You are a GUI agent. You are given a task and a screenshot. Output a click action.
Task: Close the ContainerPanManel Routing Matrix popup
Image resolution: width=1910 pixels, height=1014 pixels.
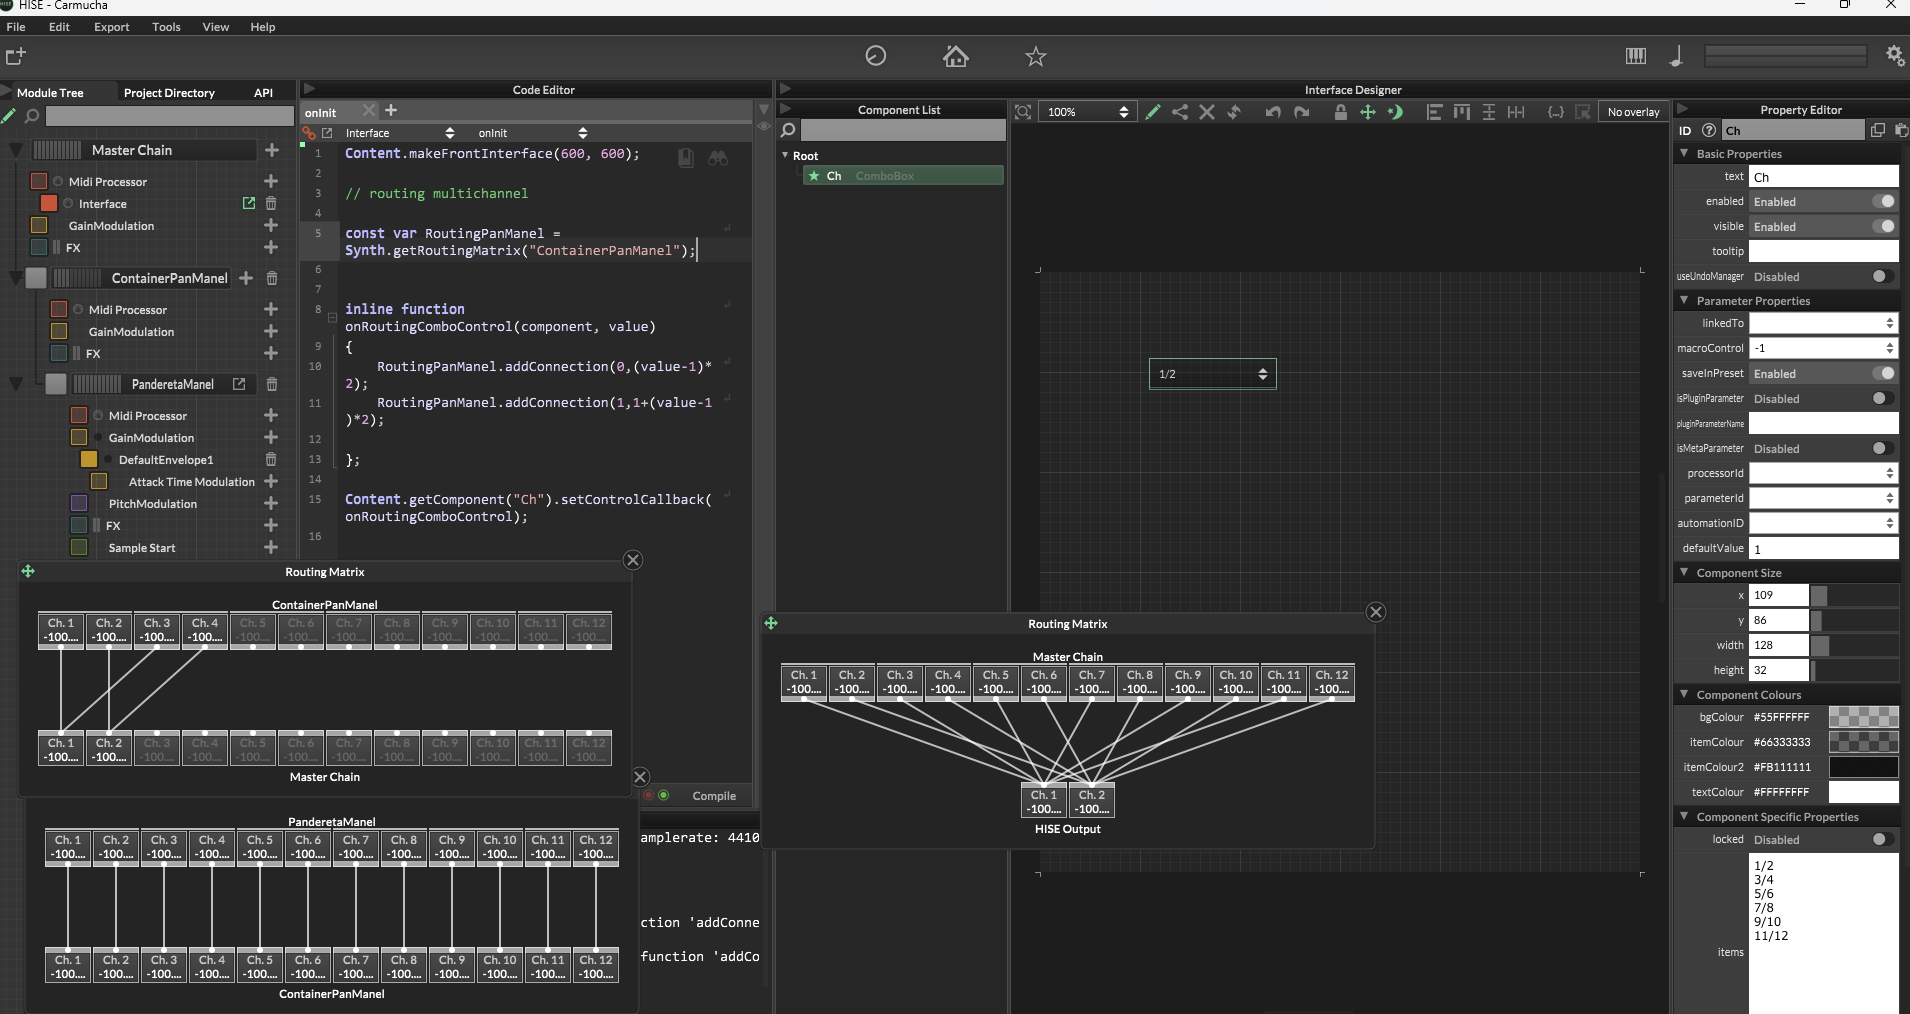pyautogui.click(x=633, y=560)
